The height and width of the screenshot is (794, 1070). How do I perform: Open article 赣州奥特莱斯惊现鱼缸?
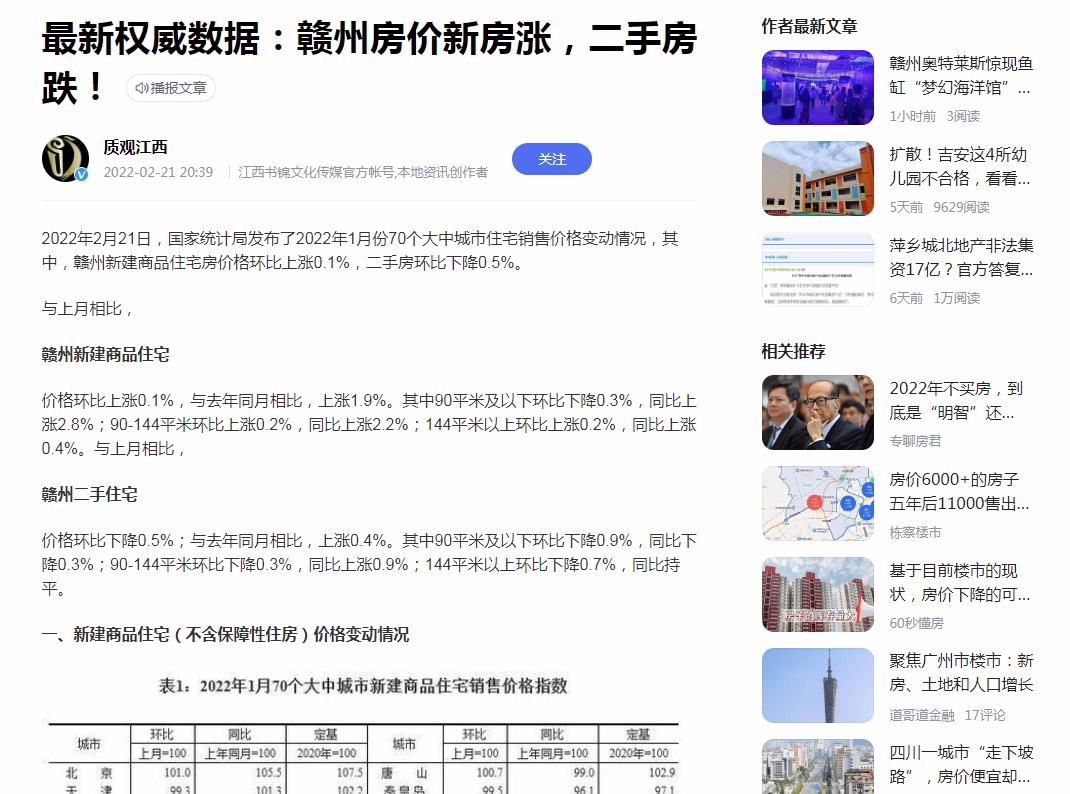[961, 76]
